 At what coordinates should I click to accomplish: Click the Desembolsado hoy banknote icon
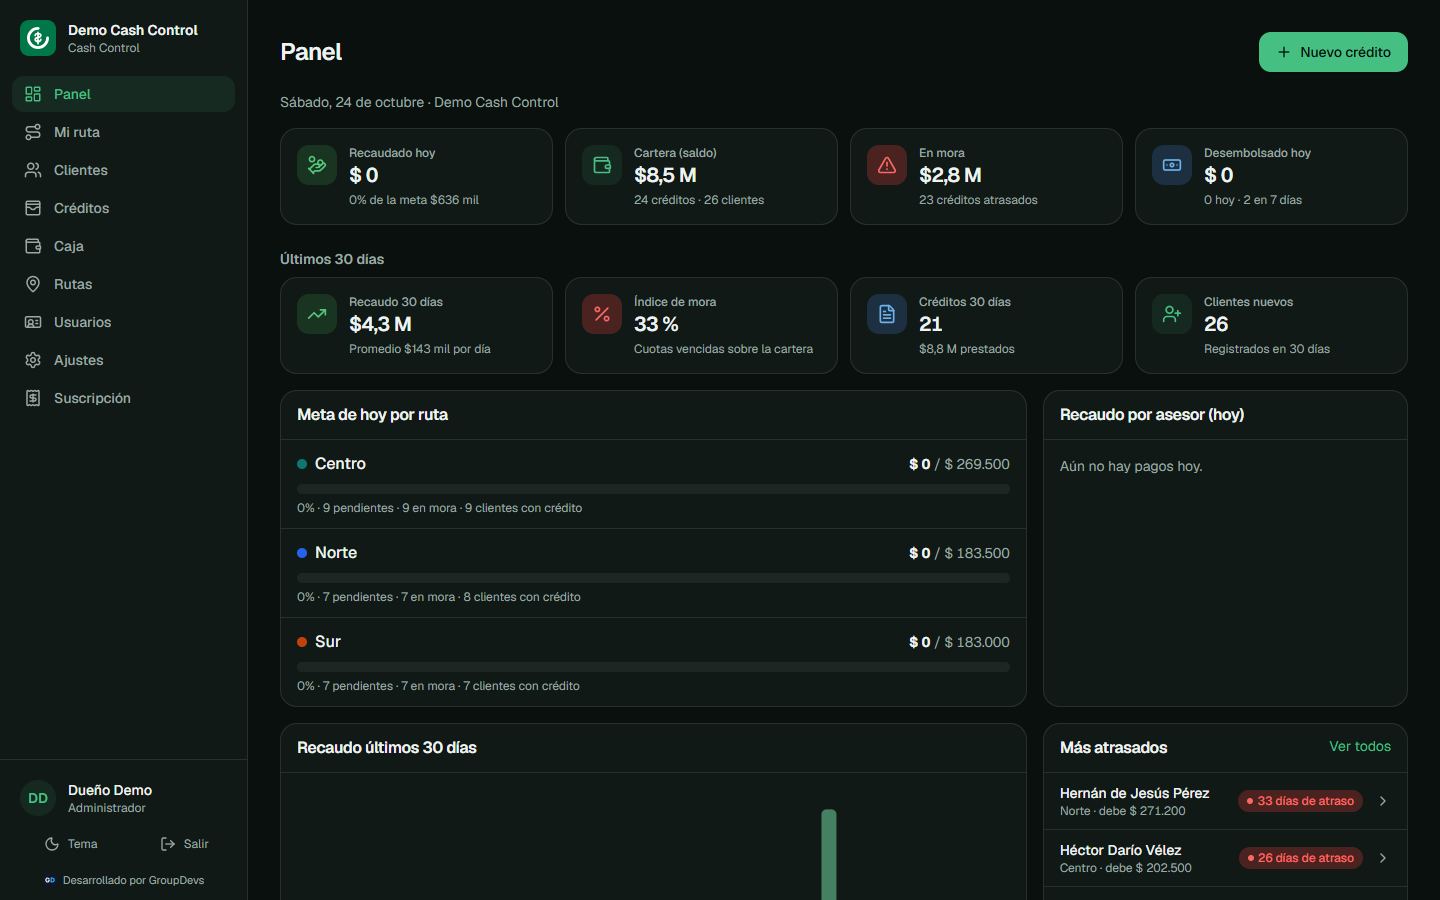tap(1172, 165)
